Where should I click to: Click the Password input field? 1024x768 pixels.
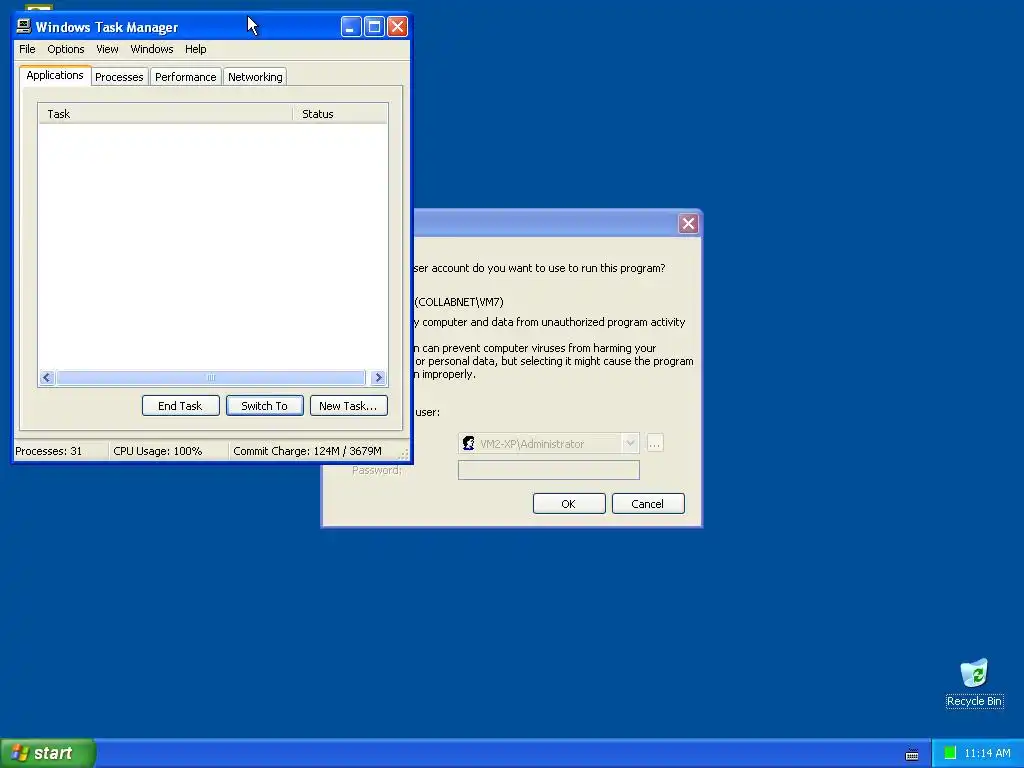pos(549,470)
